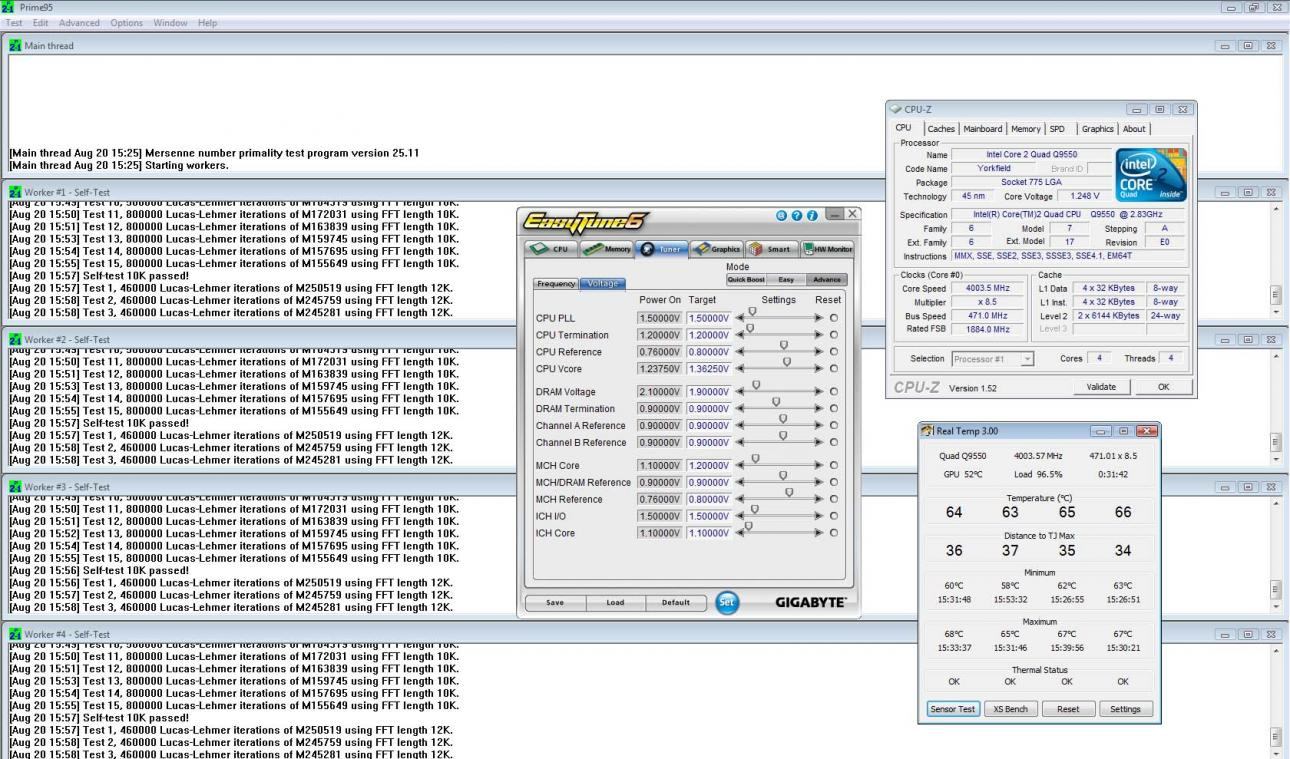
Task: Open the CPU tab icon in EasyTune6
Action: 552,250
